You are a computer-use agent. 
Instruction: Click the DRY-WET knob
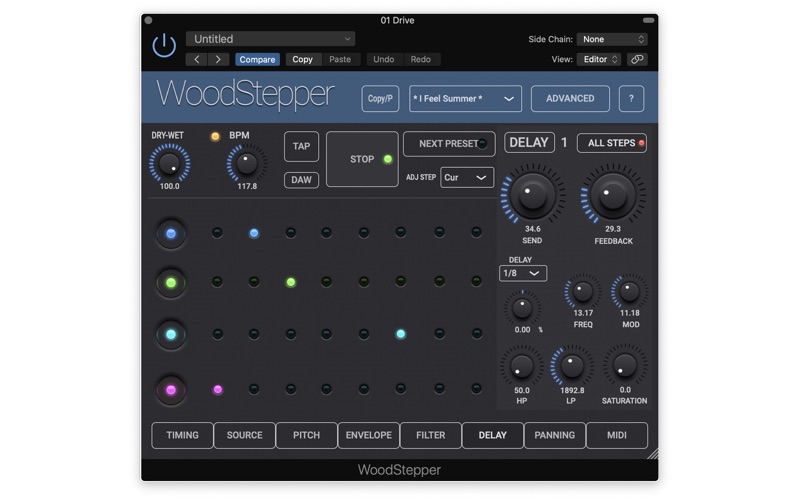click(169, 163)
